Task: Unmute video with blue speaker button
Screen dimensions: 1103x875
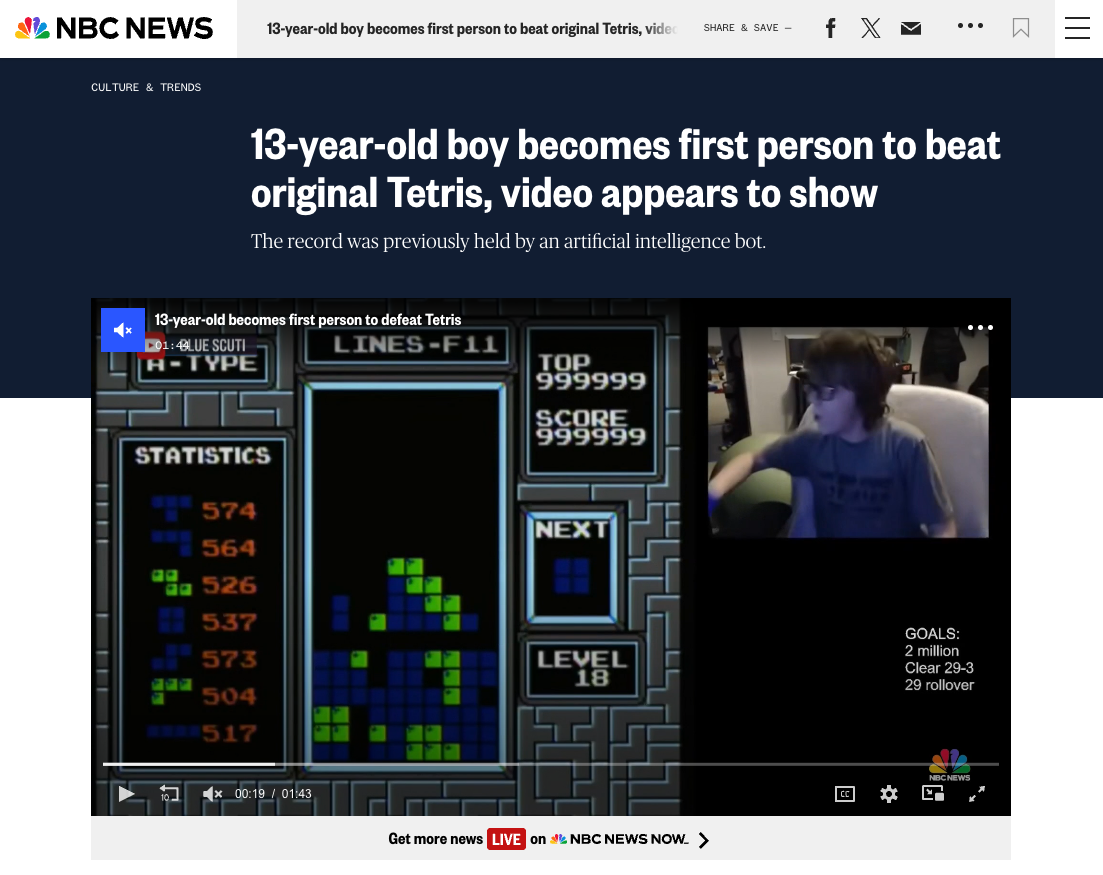Action: coord(123,330)
